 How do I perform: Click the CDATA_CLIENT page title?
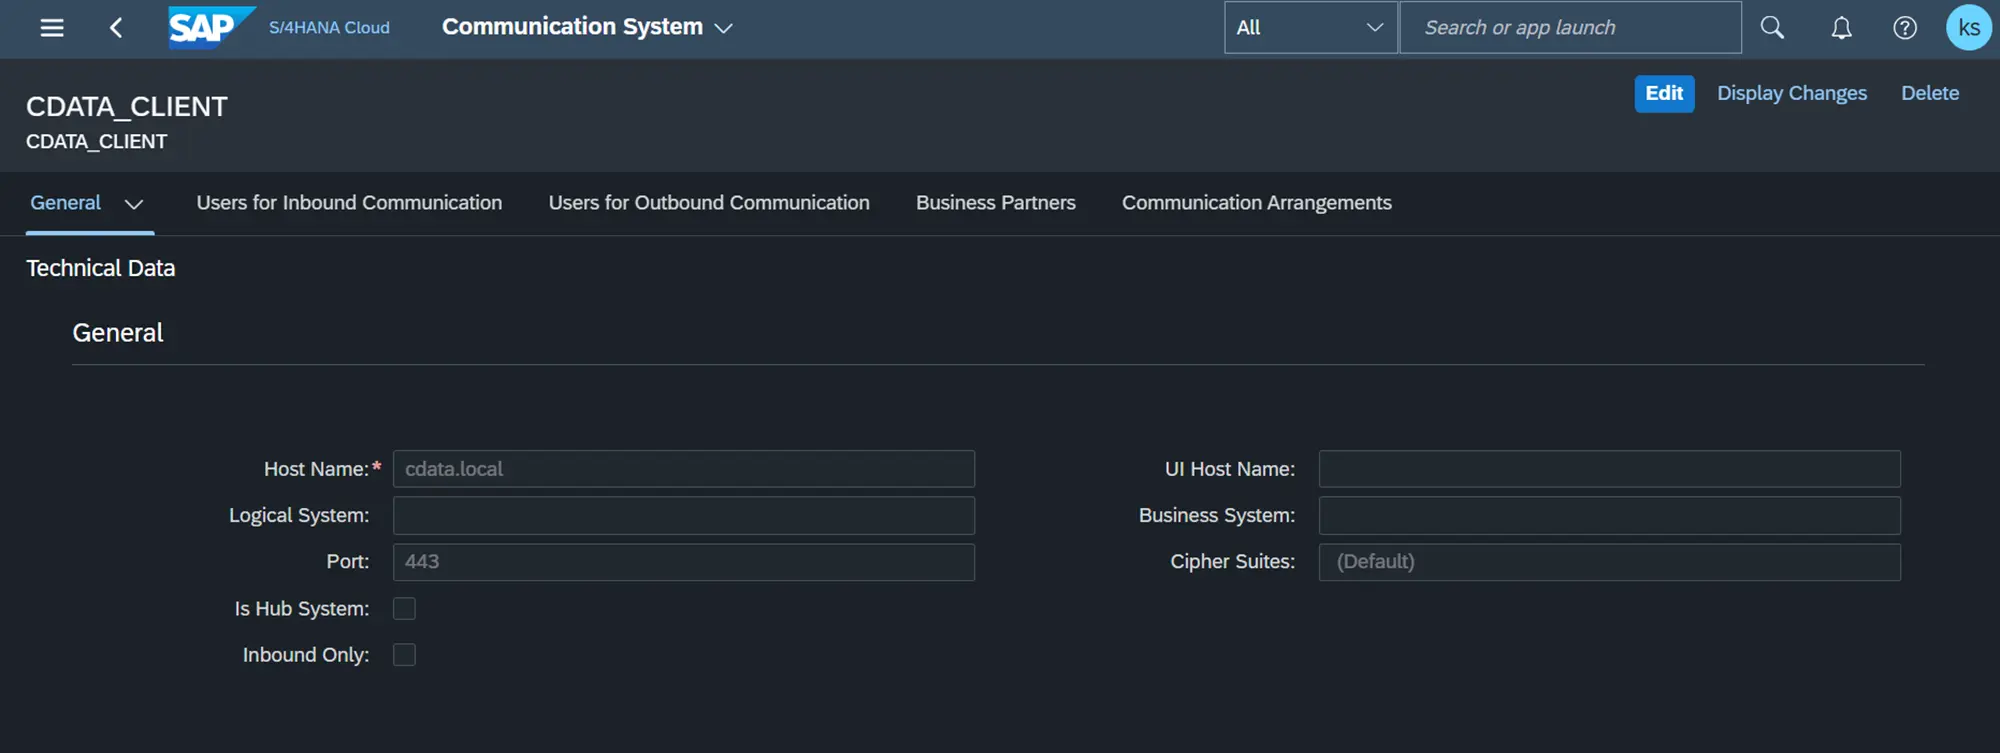(127, 107)
